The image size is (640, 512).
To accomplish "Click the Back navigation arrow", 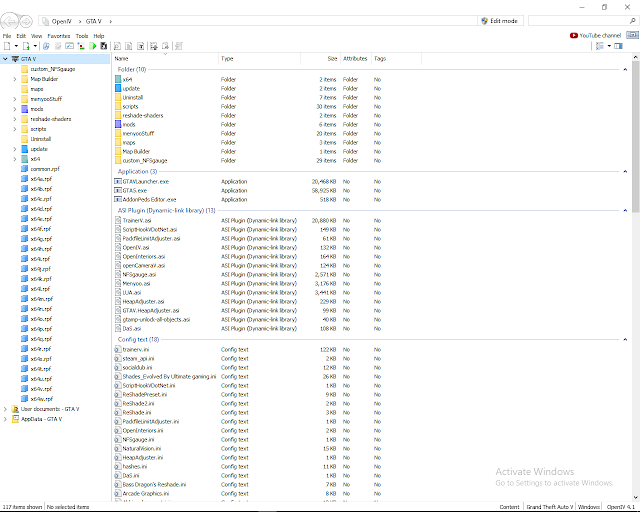I will click(10, 21).
